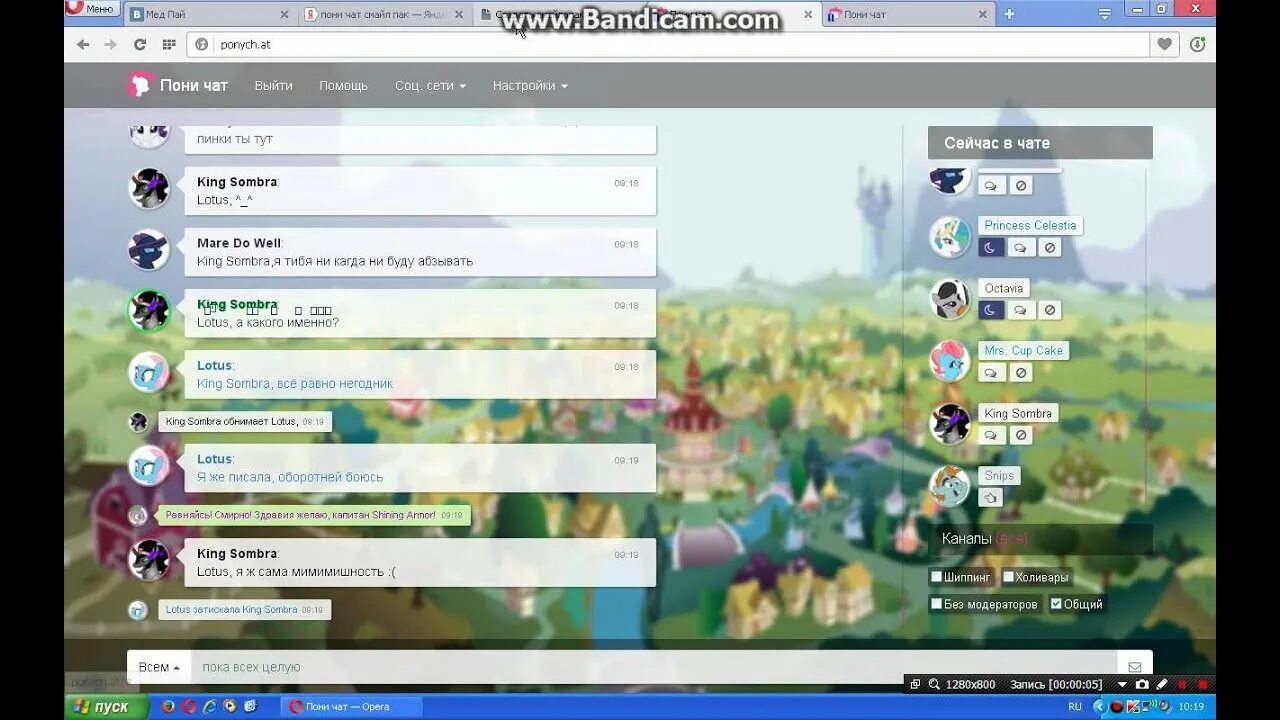Reload the page with the refresh icon

140,44
